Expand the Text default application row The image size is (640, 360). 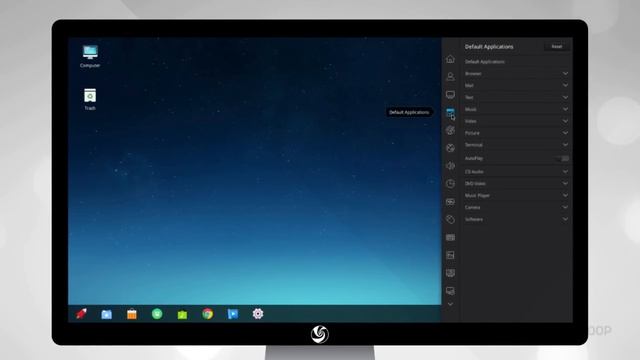click(516, 97)
